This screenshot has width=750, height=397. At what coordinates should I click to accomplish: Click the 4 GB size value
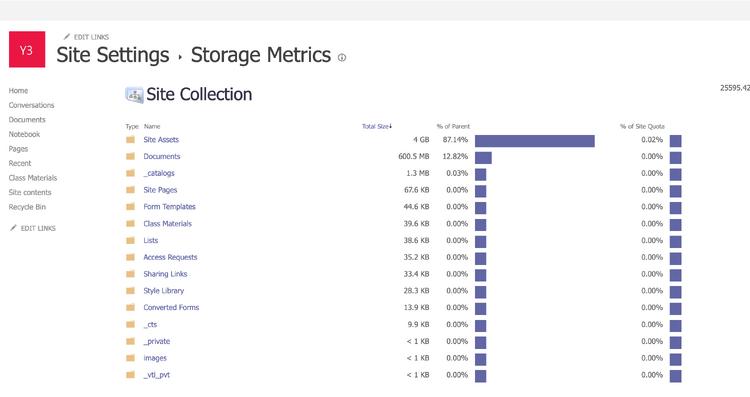[x=421, y=140]
